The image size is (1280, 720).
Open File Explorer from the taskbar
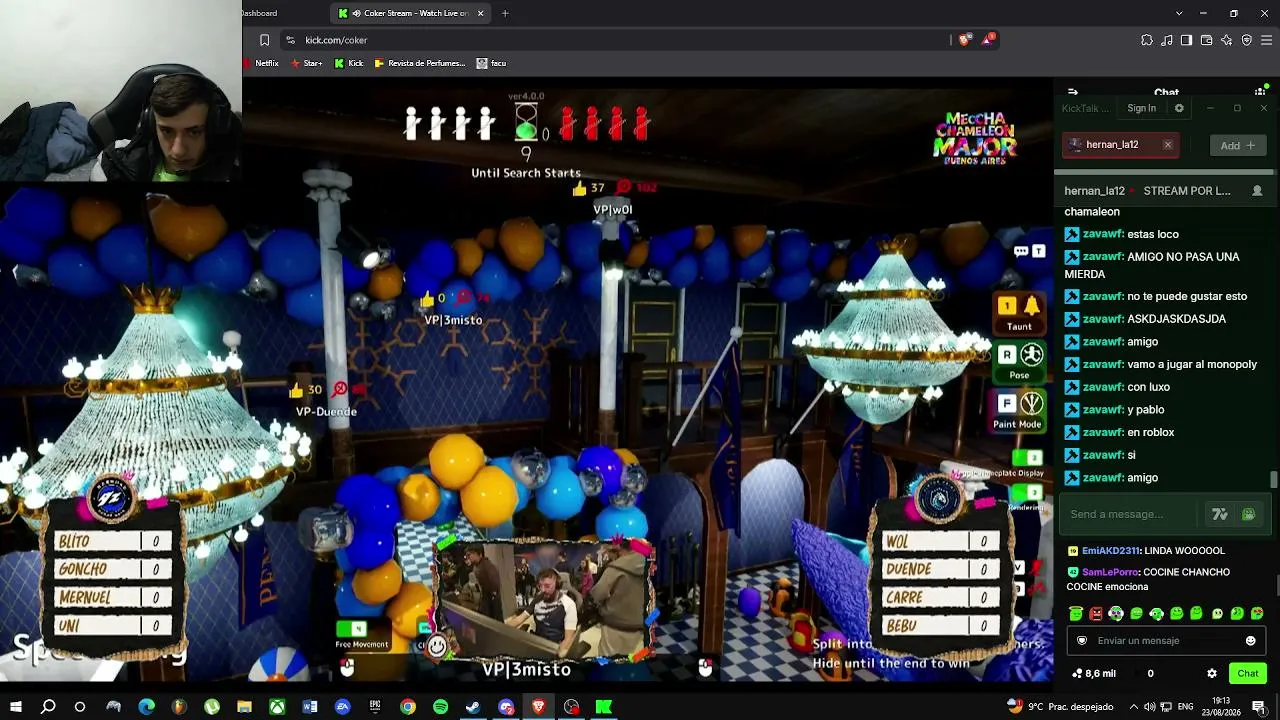pyautogui.click(x=244, y=707)
